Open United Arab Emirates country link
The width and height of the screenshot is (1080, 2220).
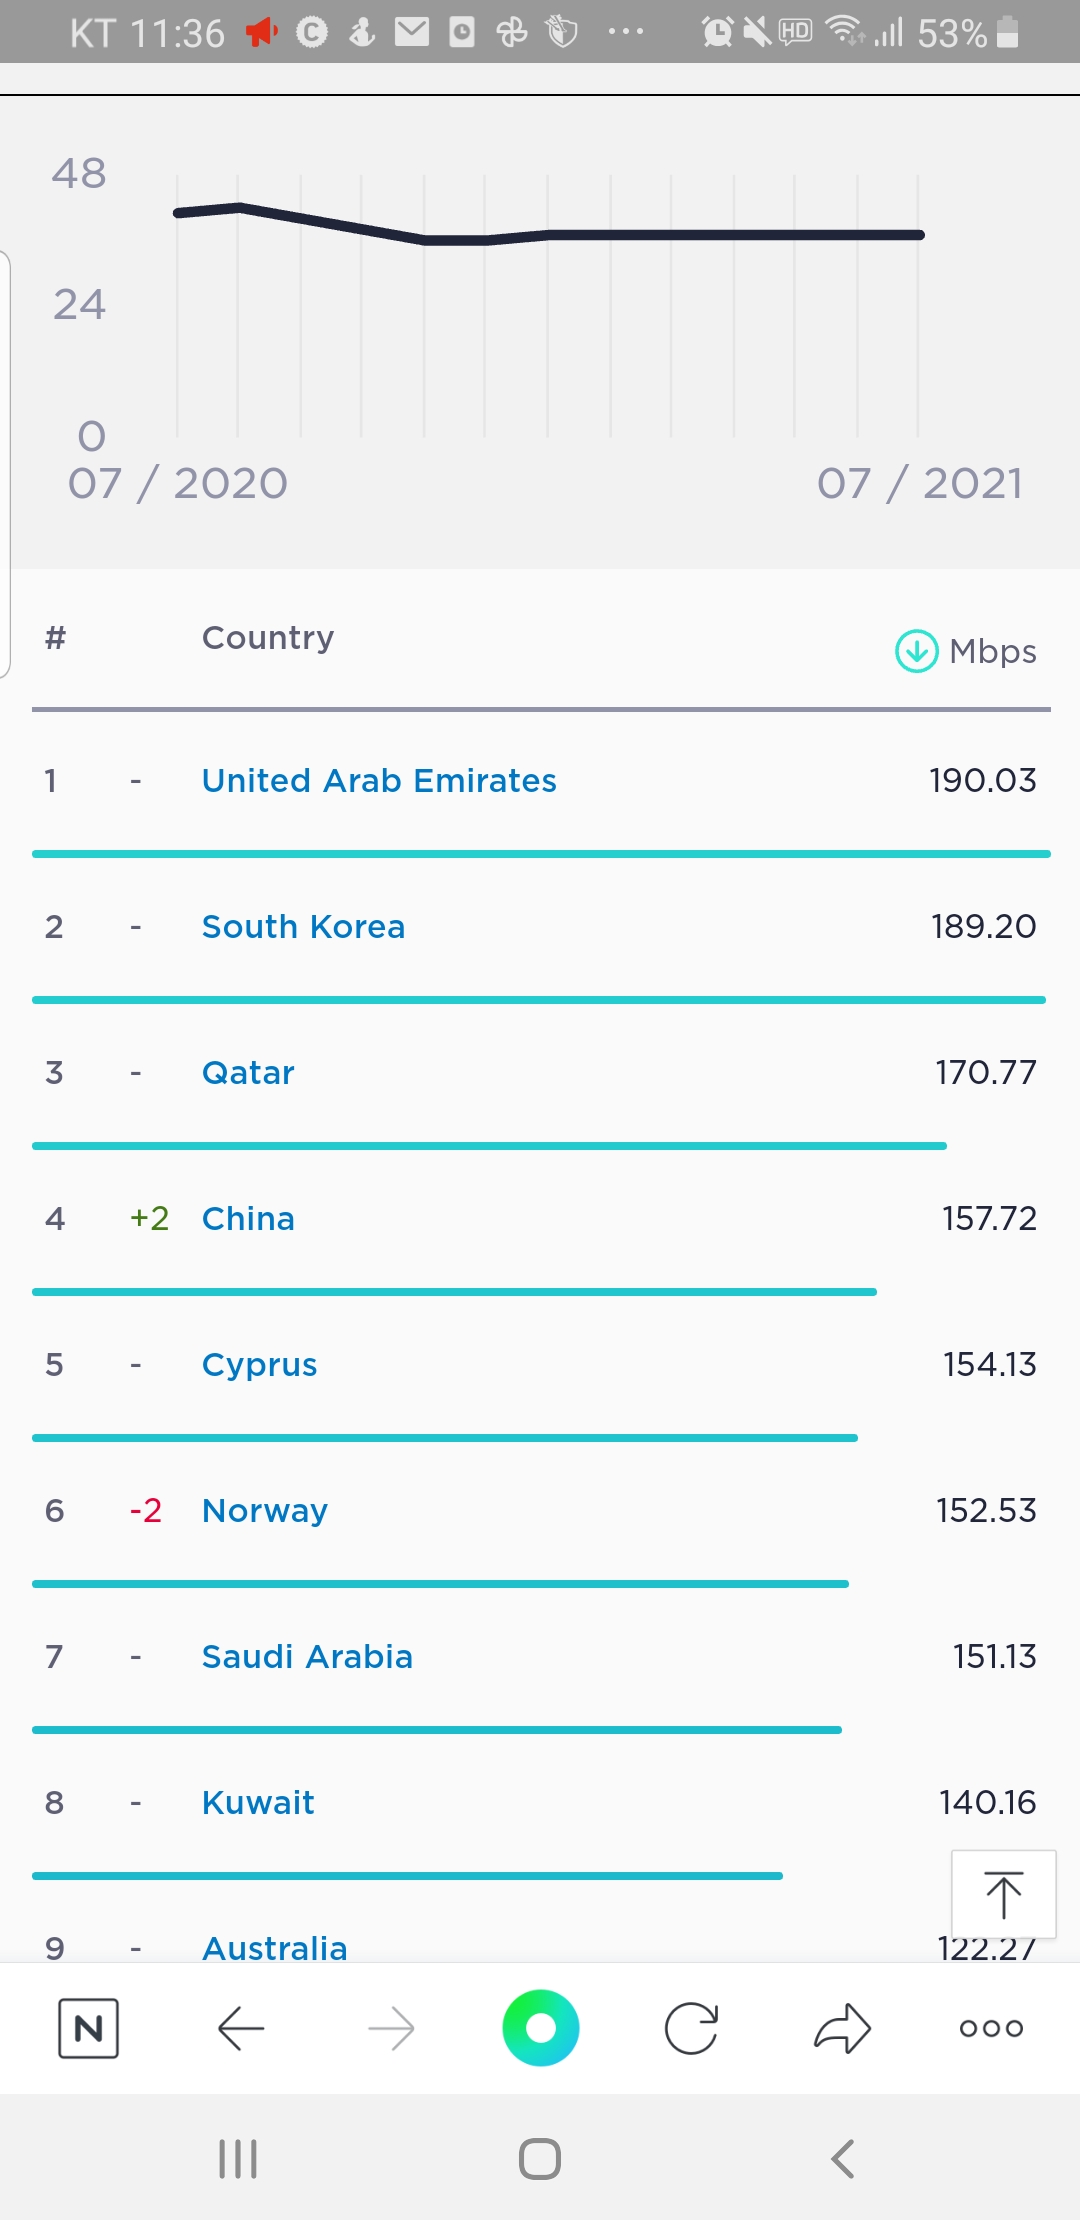click(x=379, y=781)
